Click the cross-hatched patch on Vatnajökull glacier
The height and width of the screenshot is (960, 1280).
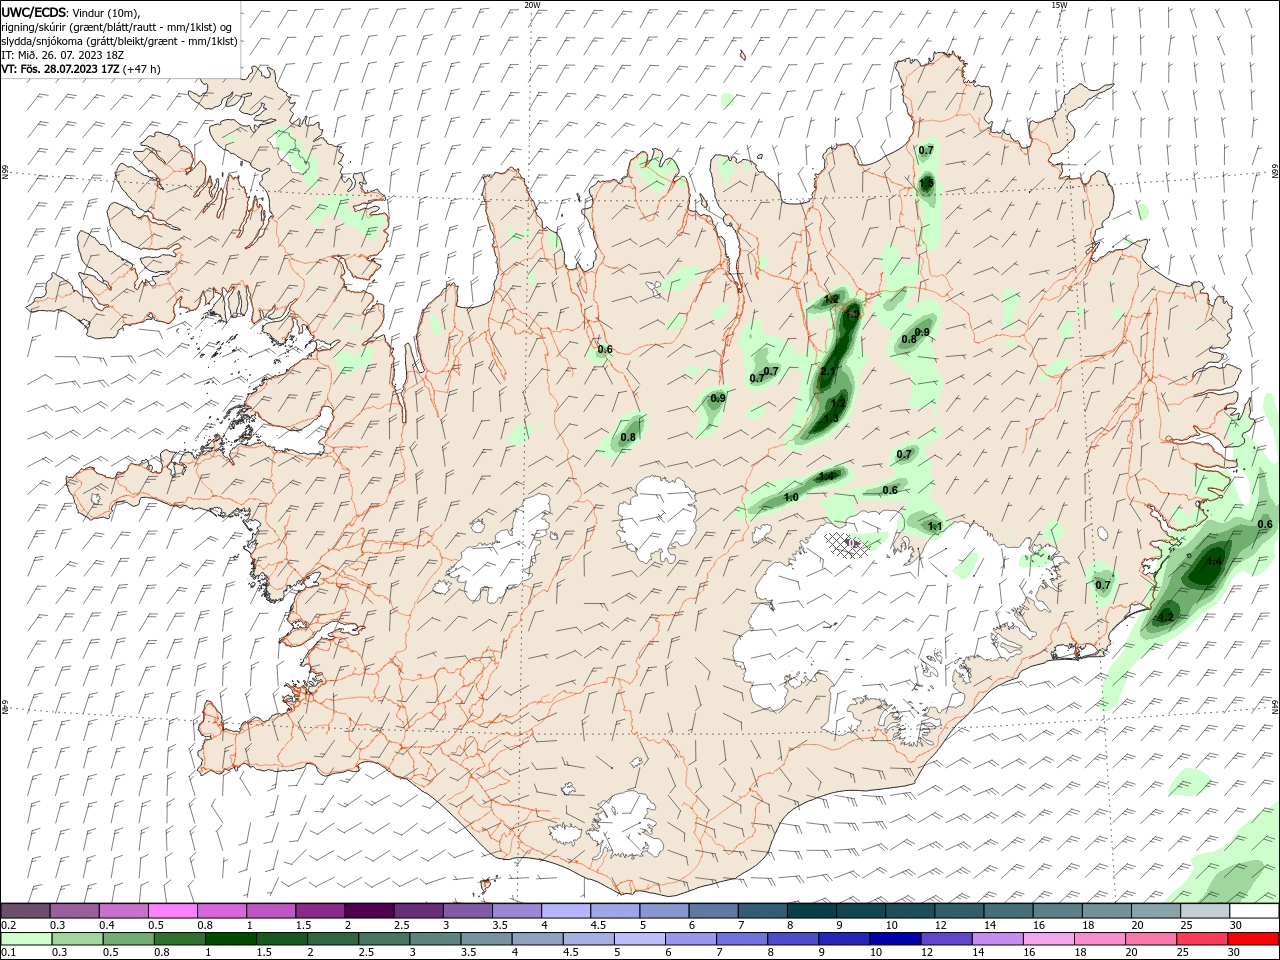846,543
